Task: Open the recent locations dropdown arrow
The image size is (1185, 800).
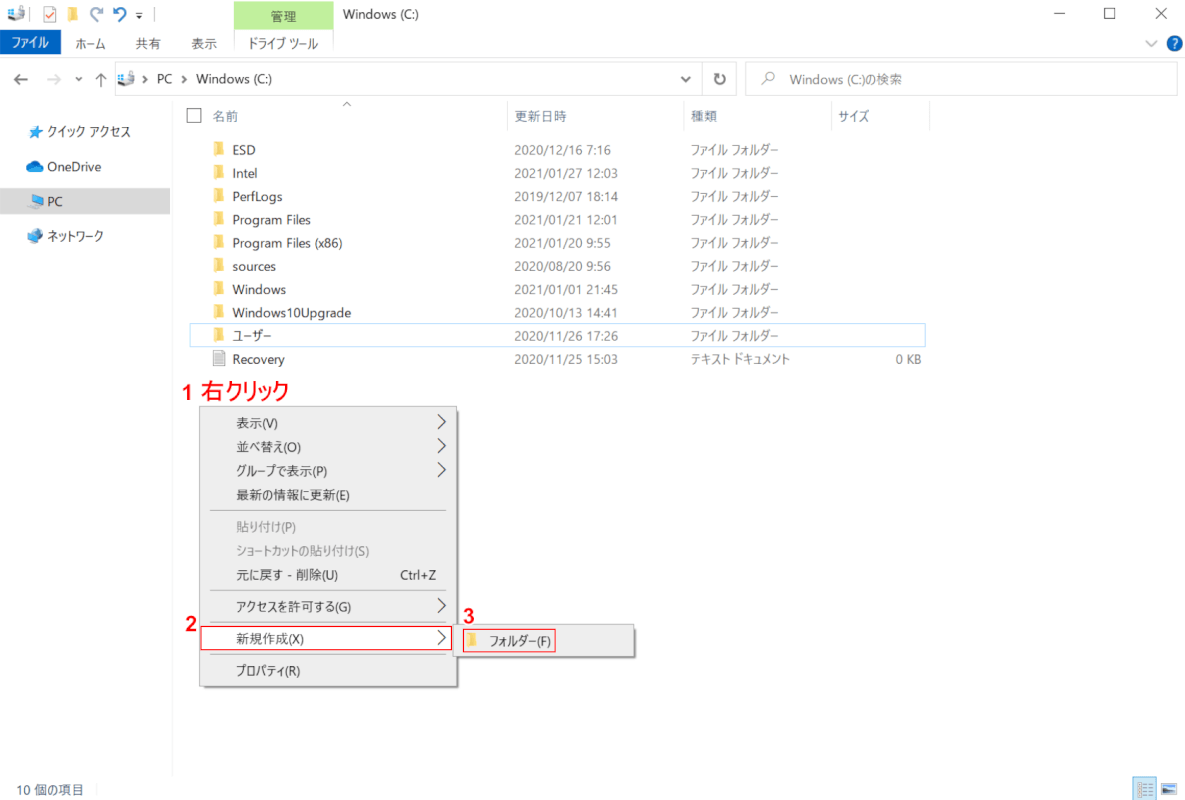Action: 78,80
